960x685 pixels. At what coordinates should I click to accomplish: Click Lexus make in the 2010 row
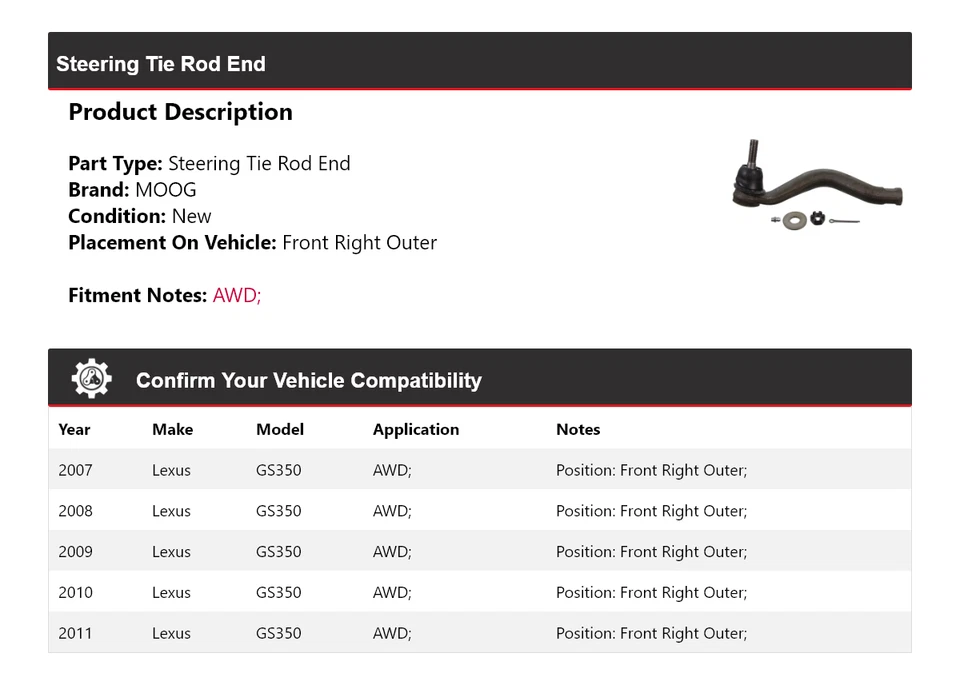171,593
